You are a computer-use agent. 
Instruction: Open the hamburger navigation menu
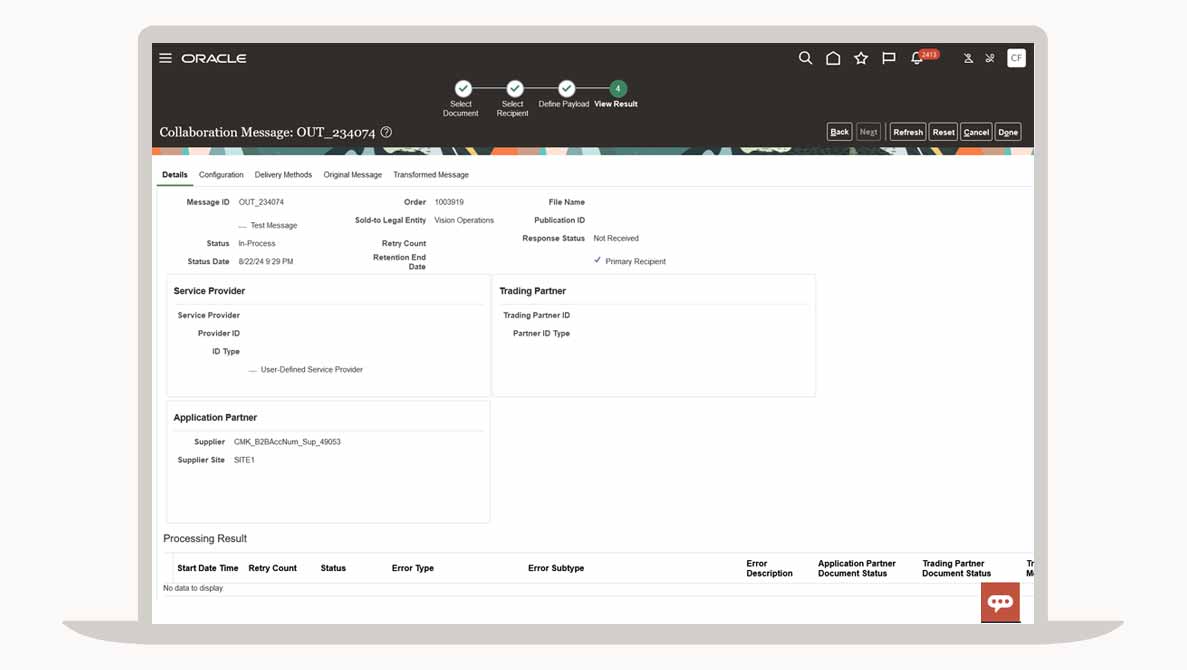166,58
